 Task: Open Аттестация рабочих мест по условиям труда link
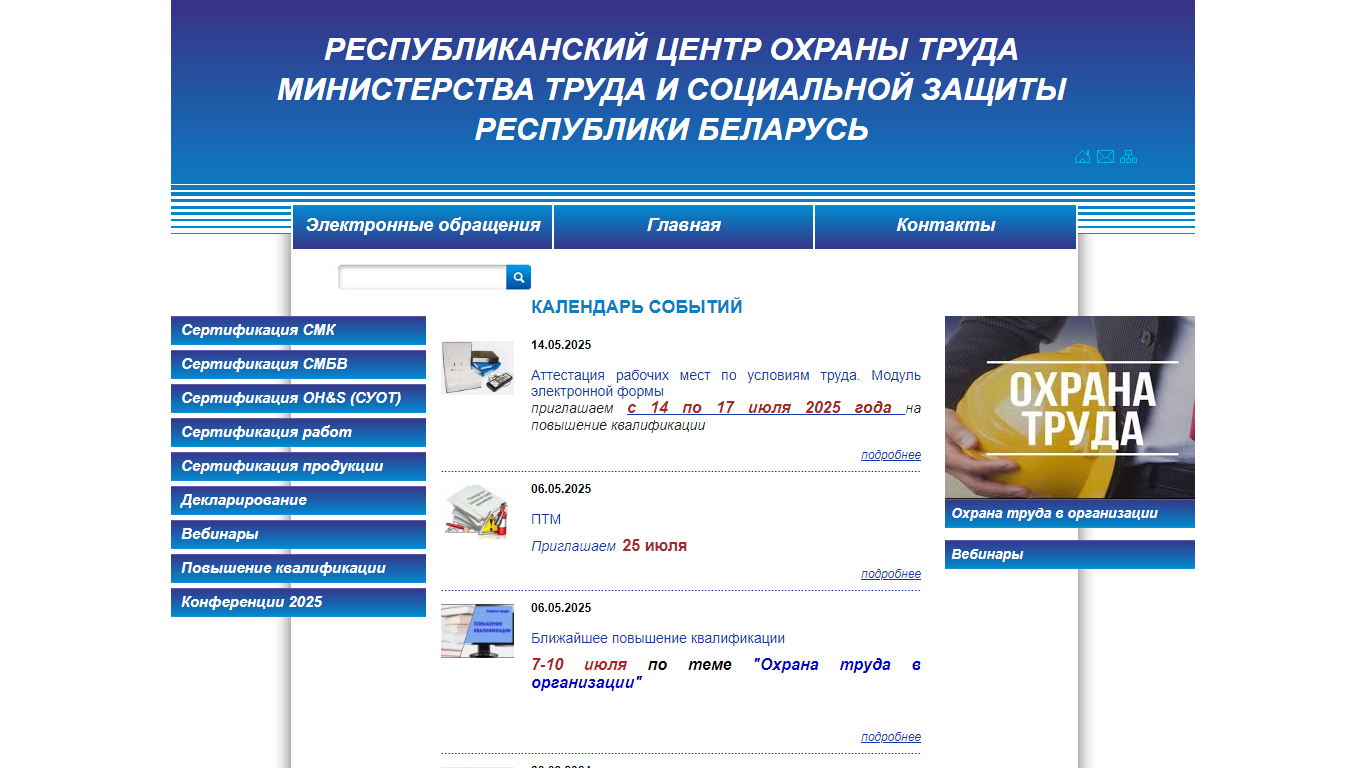click(726, 384)
